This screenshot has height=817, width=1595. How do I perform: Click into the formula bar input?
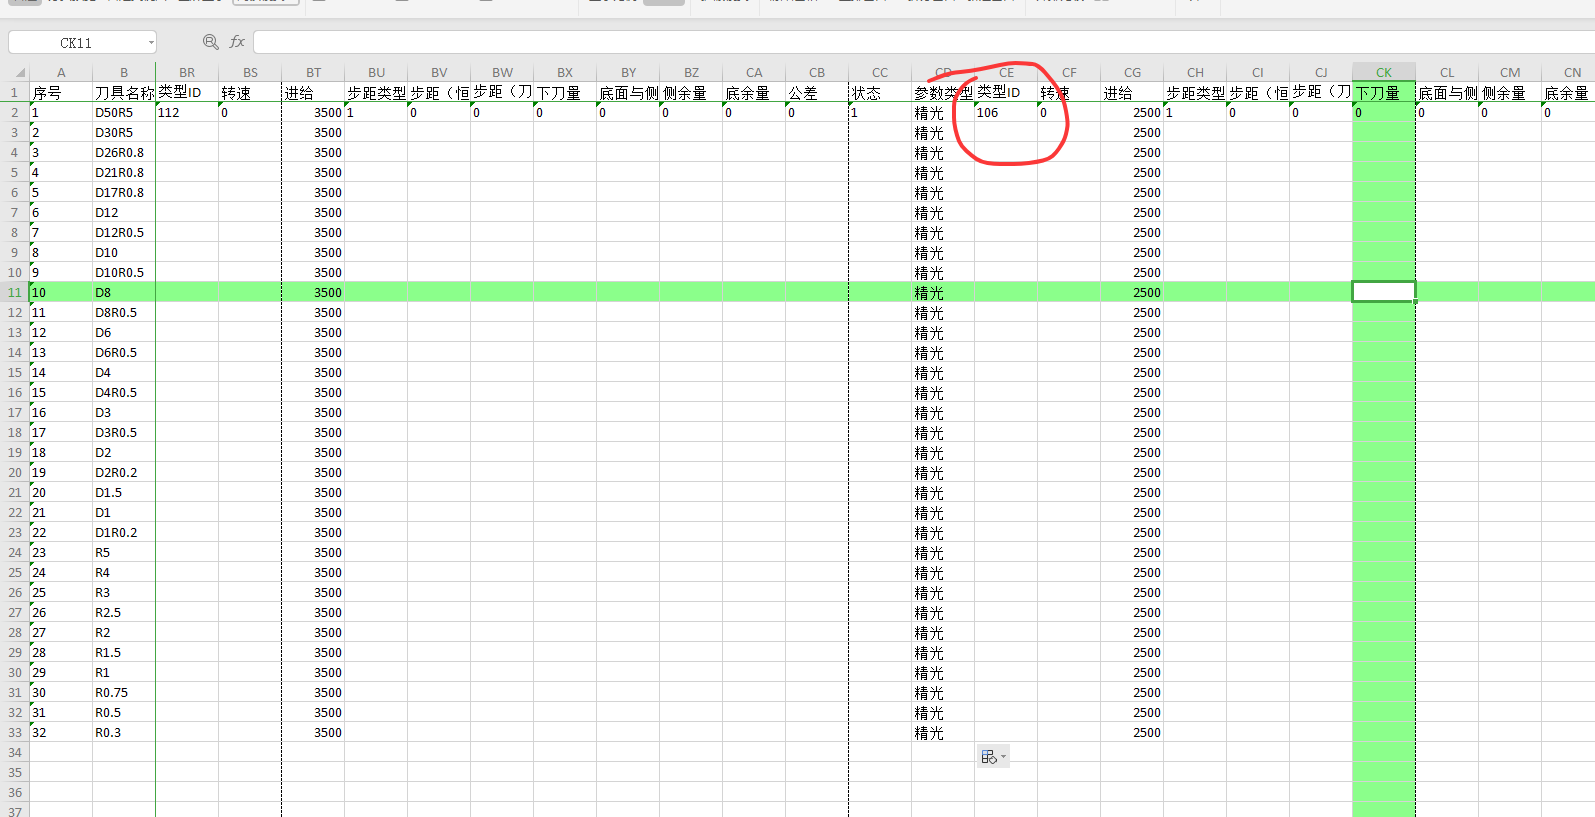(924, 42)
